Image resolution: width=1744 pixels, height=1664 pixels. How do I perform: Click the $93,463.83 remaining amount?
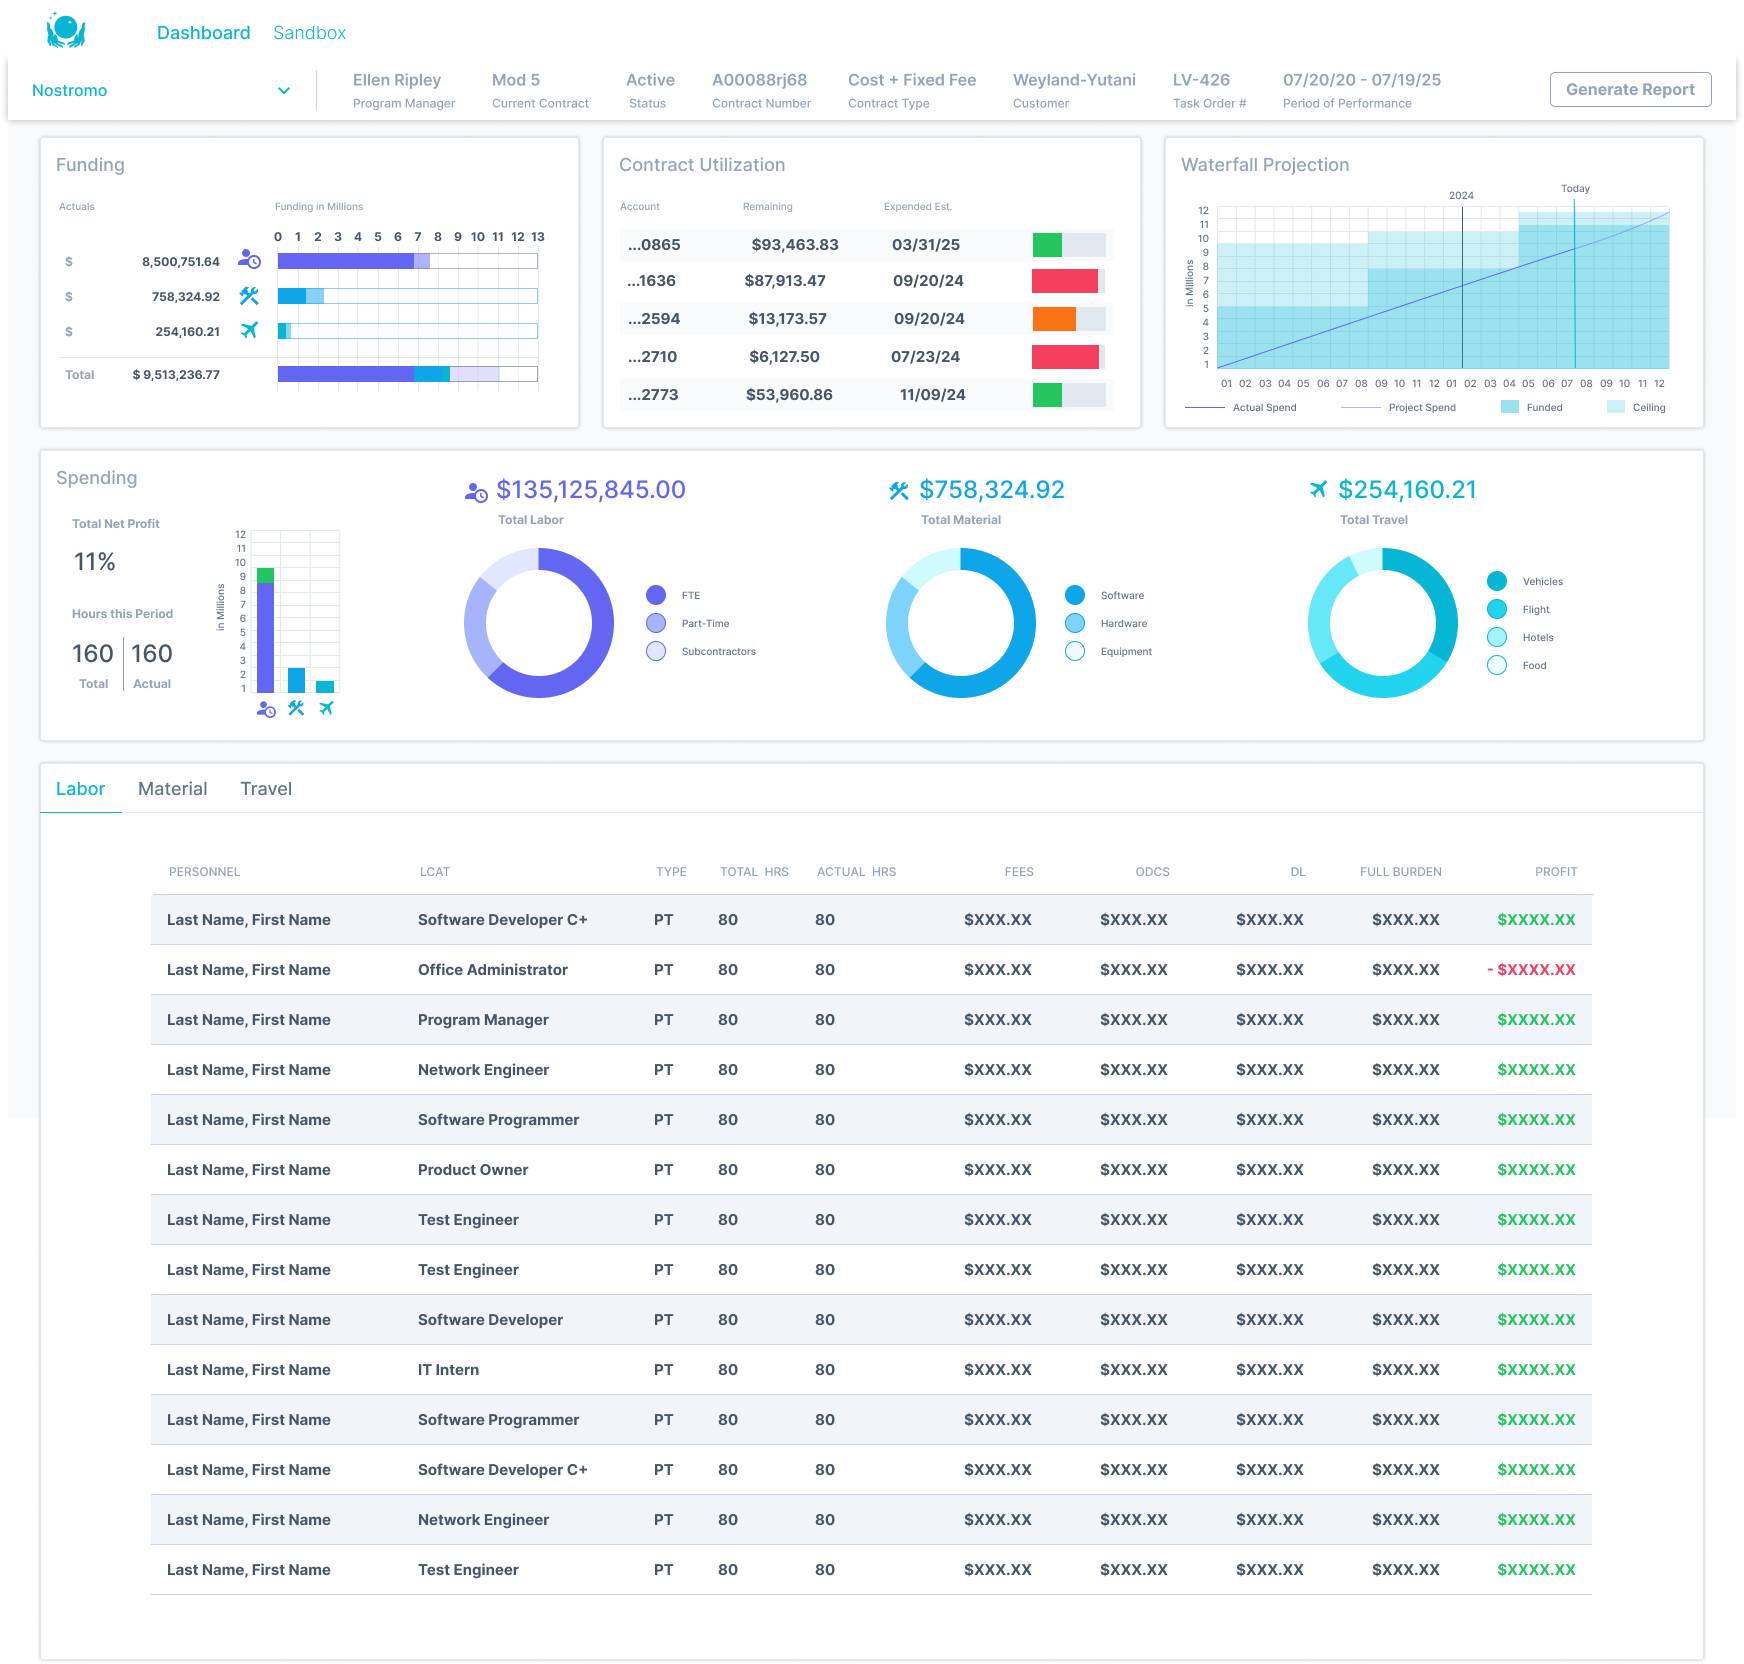[x=795, y=245]
